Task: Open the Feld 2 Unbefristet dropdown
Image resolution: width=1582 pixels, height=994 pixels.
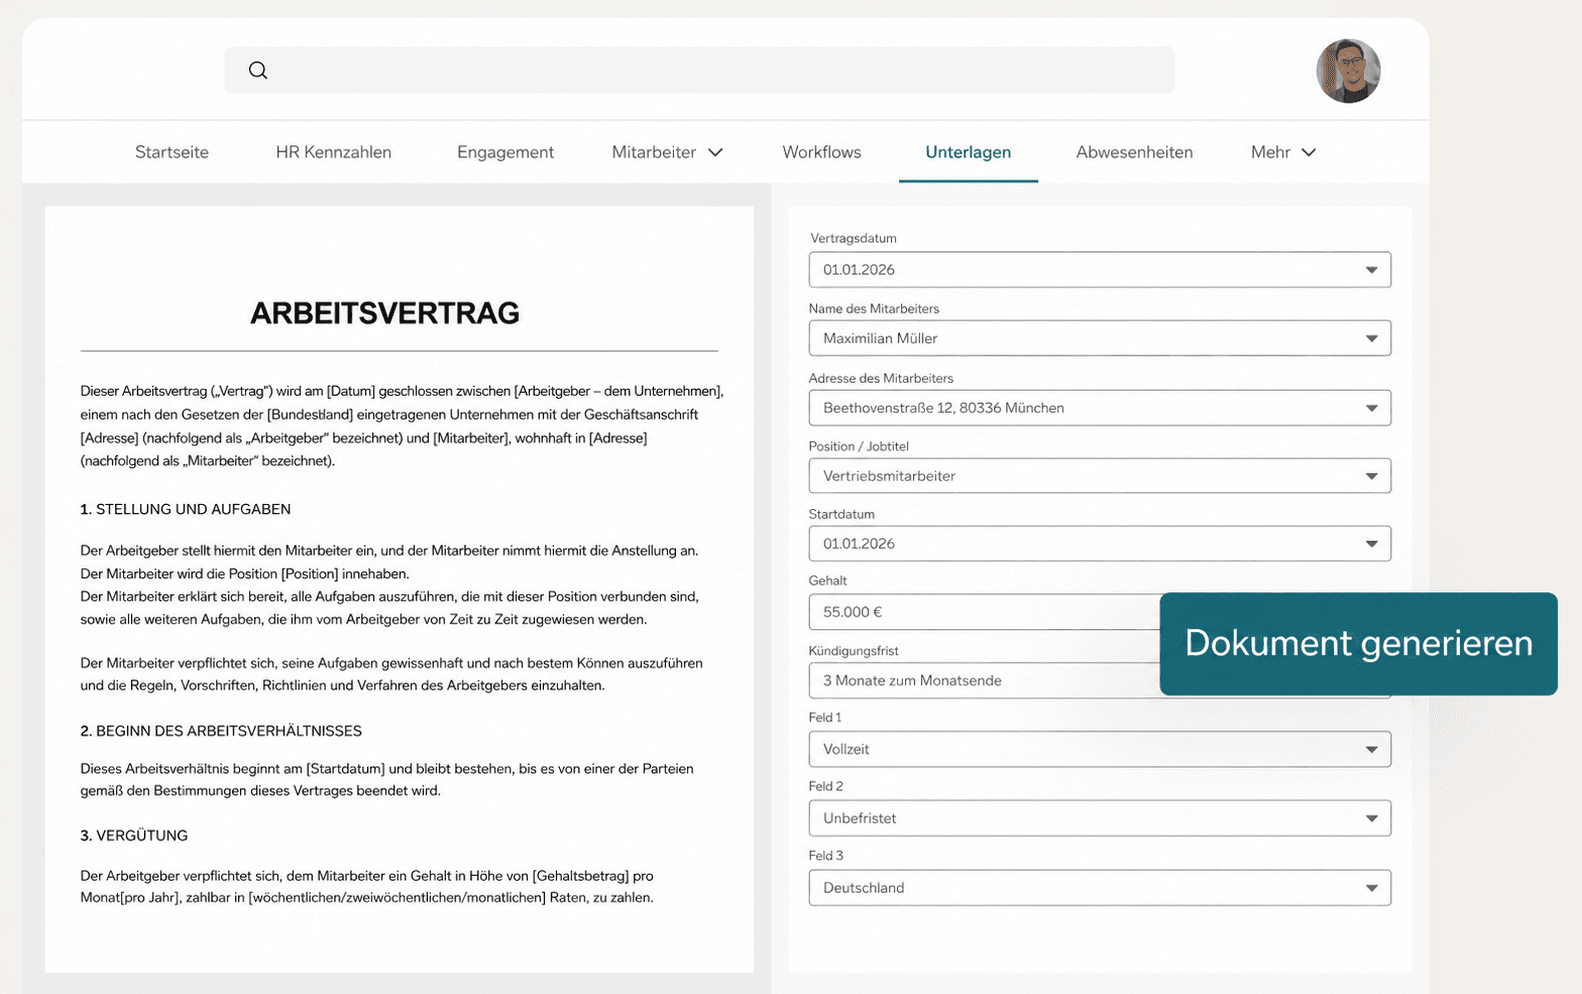Action: point(1099,818)
